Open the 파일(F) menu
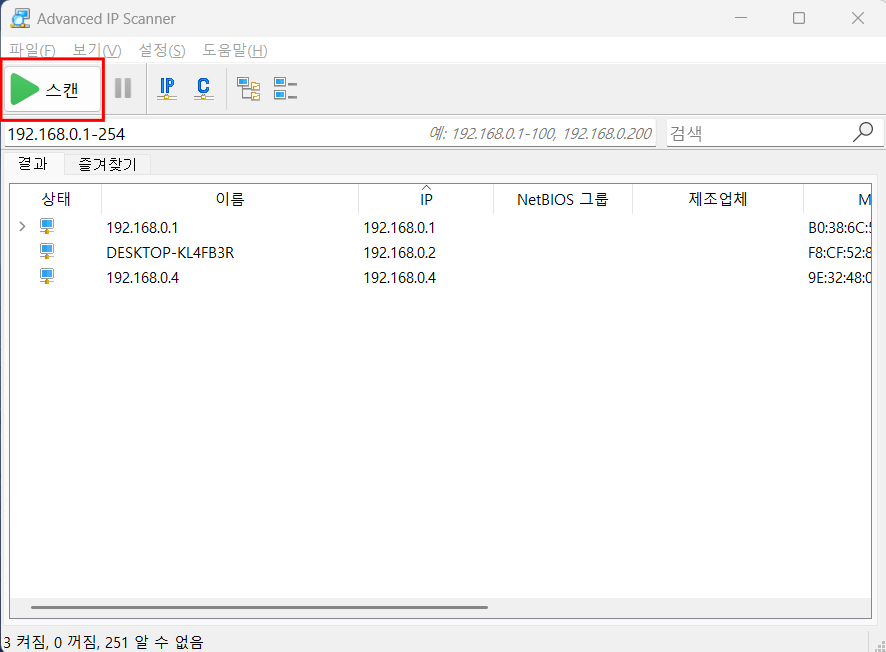 32,50
